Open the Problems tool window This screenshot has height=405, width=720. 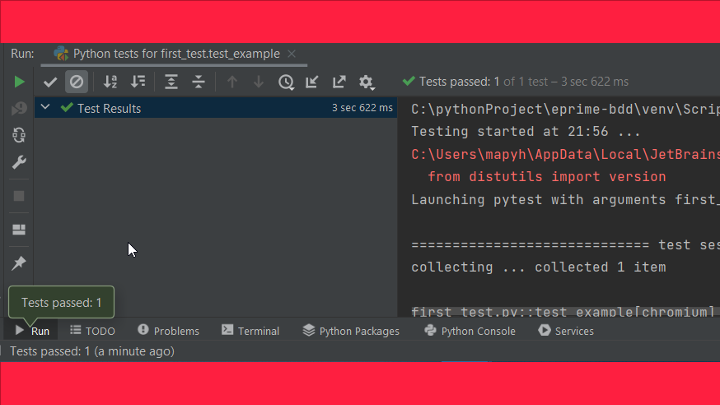point(168,331)
